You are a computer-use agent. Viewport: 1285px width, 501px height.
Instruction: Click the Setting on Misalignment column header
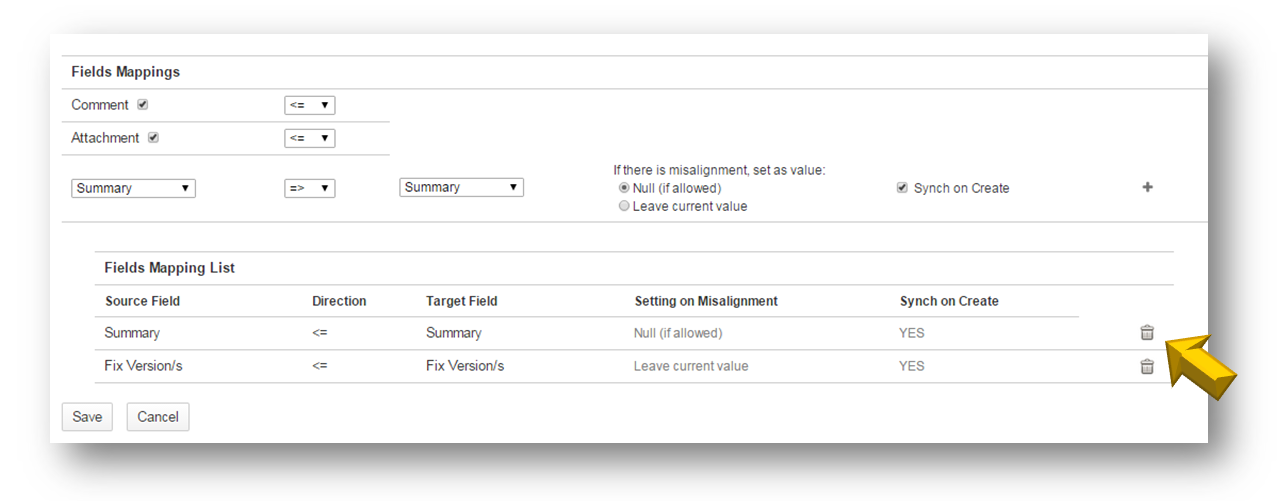[706, 301]
